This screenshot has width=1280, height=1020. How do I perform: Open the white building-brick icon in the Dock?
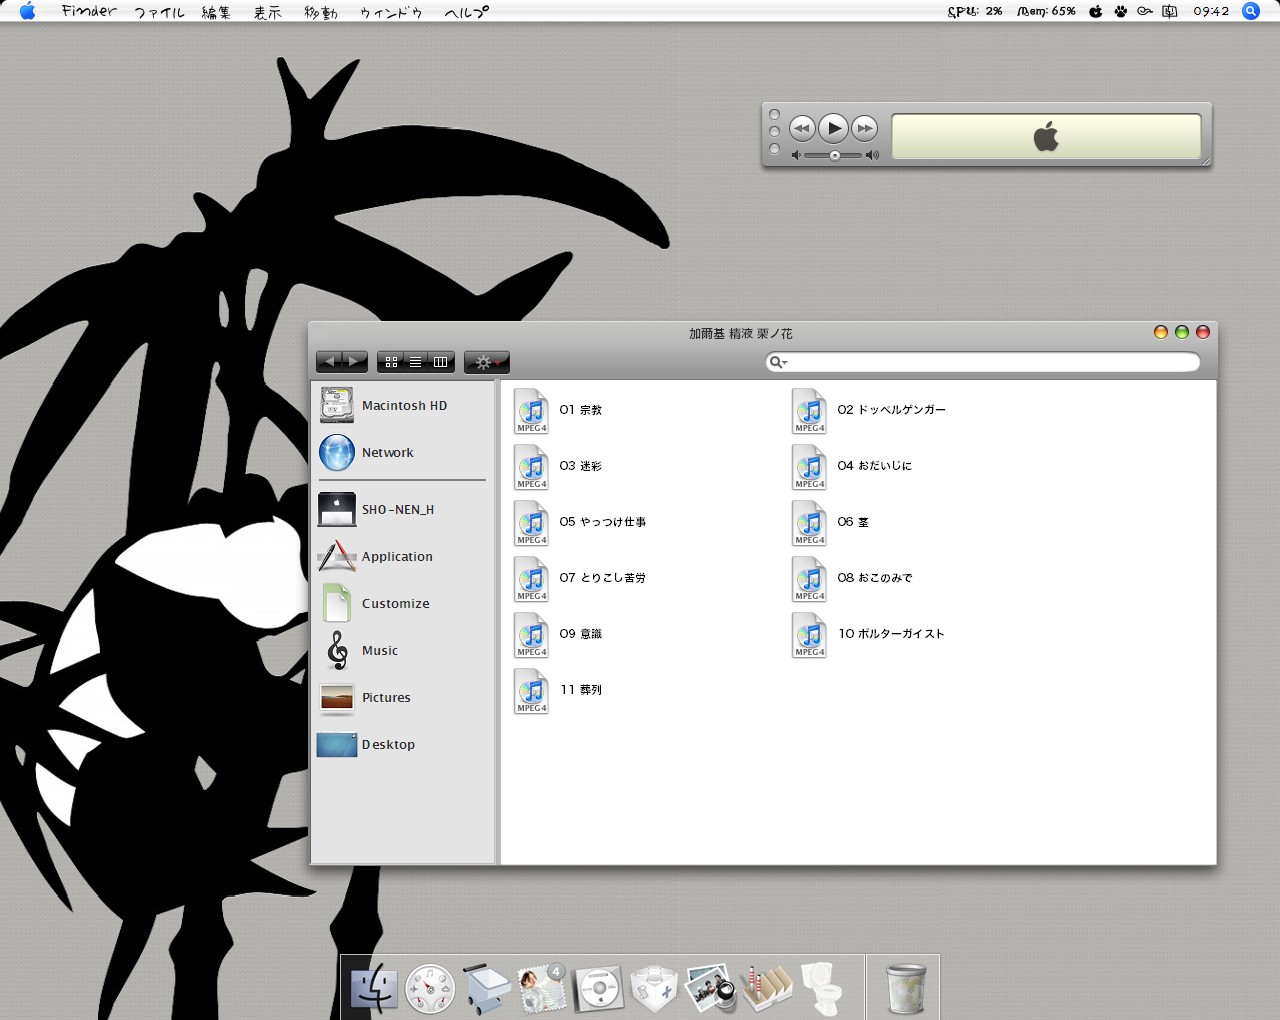click(654, 988)
